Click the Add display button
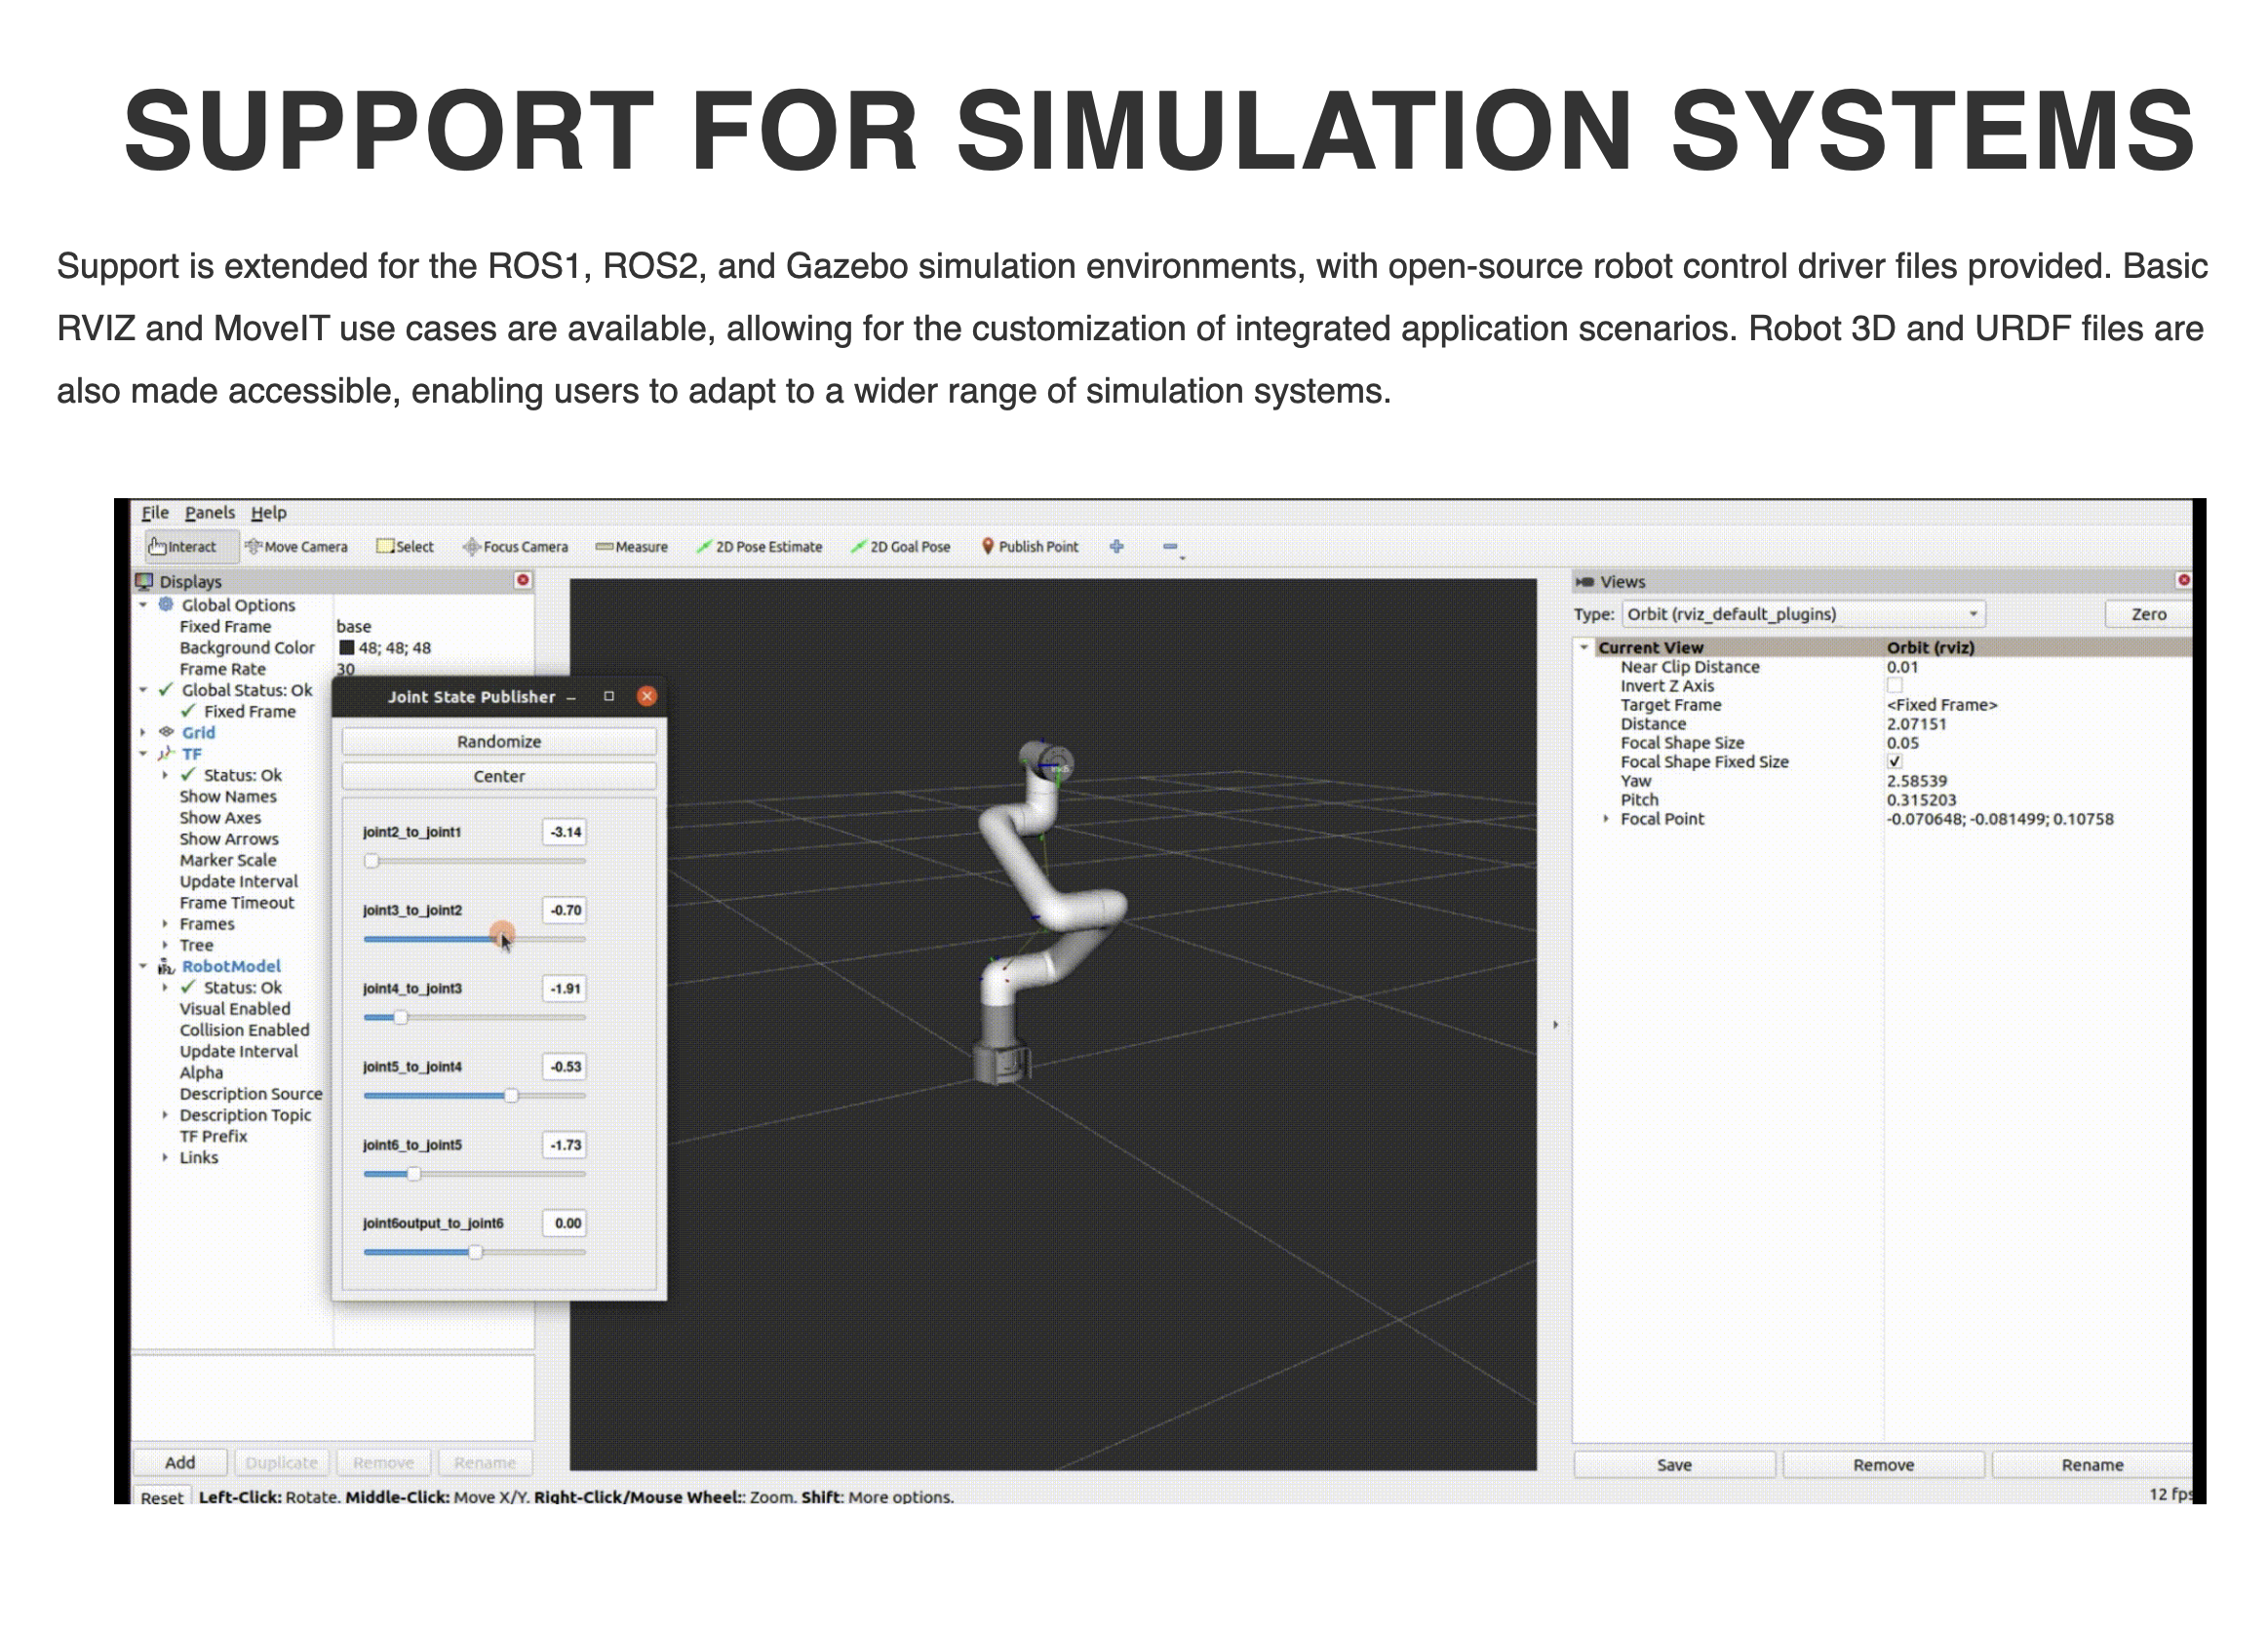Viewport: 2268px width, 1632px height. click(x=180, y=1462)
